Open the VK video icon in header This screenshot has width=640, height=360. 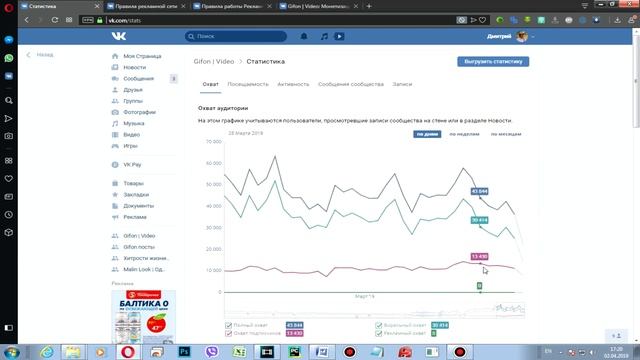(339, 36)
